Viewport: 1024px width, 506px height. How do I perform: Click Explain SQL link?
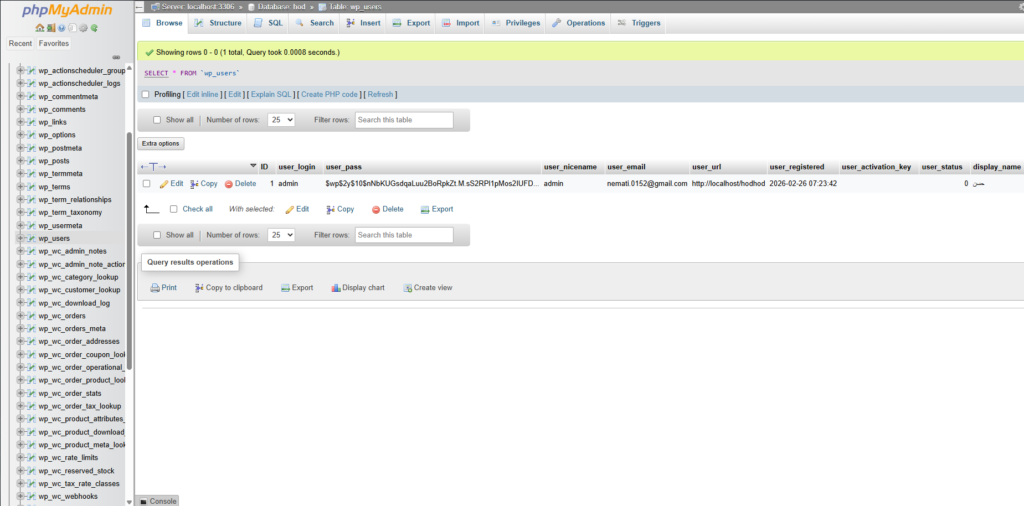[271, 95]
